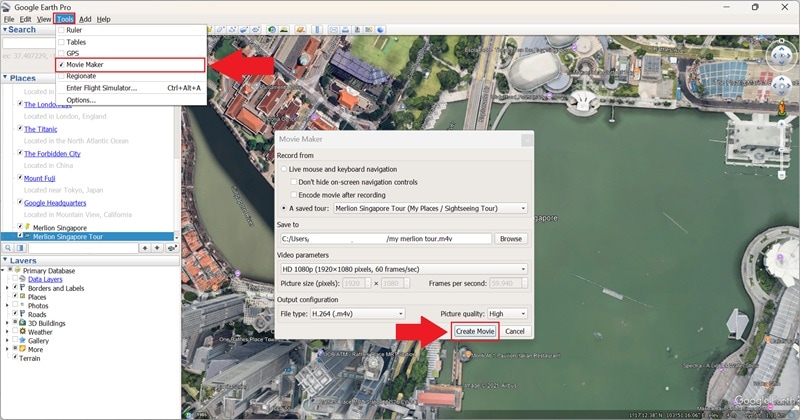Open the View menu
The image size is (800, 420).
pyautogui.click(x=44, y=19)
